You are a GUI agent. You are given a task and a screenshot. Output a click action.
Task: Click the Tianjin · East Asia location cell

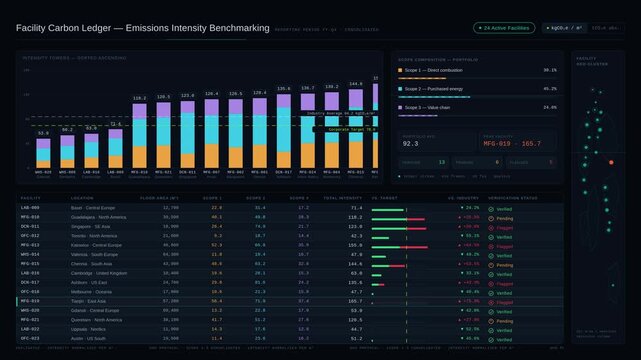[88, 301]
